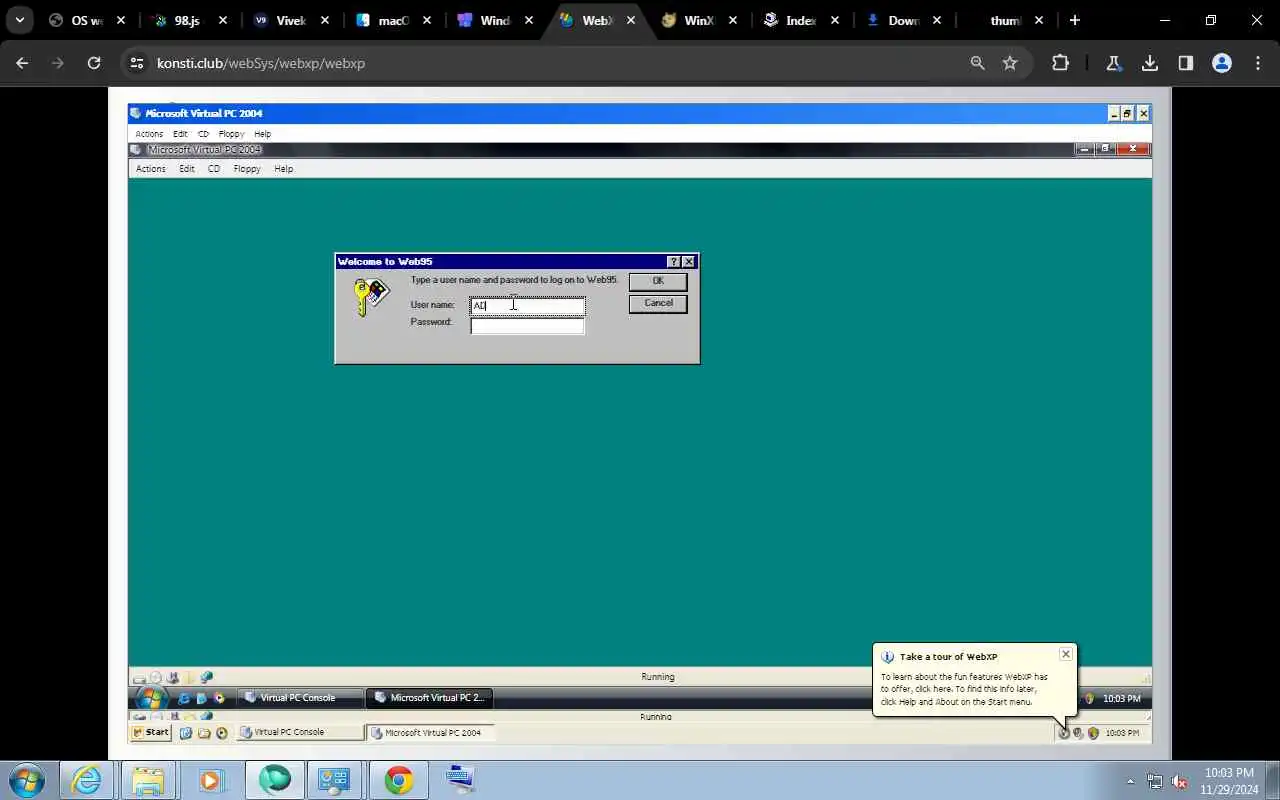The height and width of the screenshot is (800, 1280).
Task: Go back in Chrome
Action: tap(22, 63)
